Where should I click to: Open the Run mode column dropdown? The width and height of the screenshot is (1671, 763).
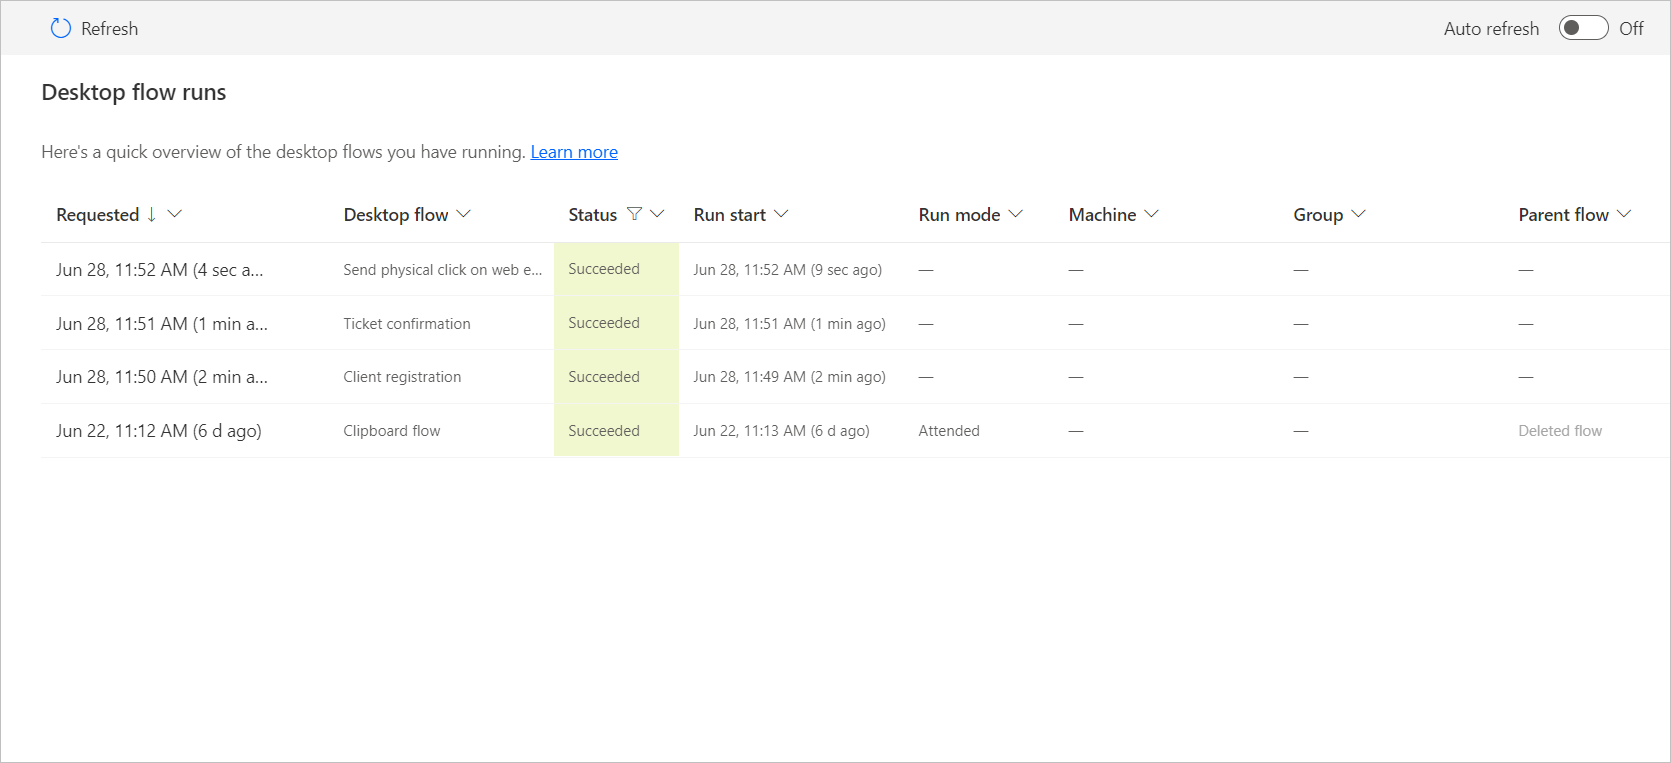pyautogui.click(x=1016, y=214)
